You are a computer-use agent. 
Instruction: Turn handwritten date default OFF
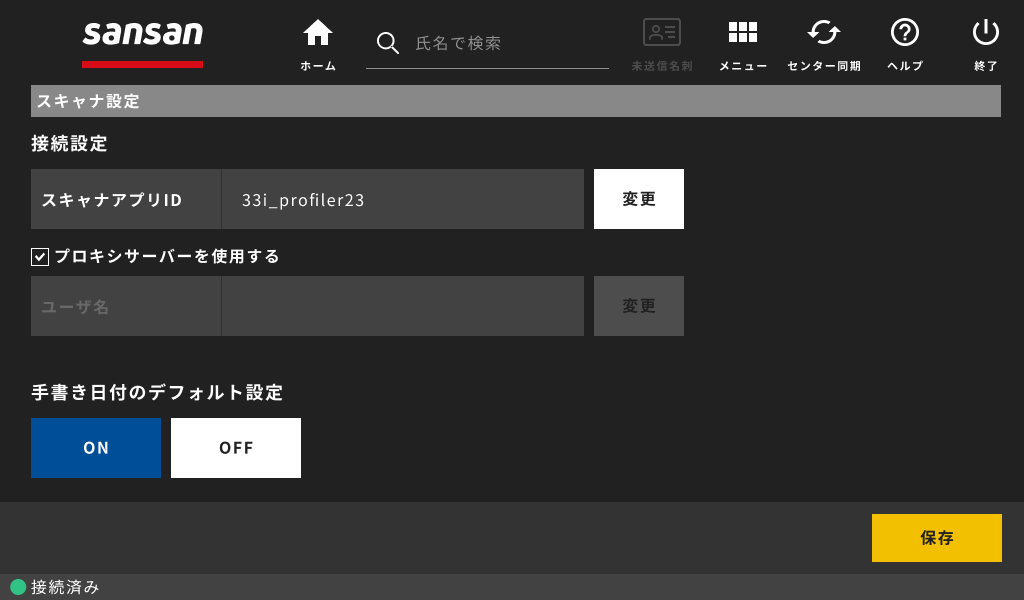[236, 448]
